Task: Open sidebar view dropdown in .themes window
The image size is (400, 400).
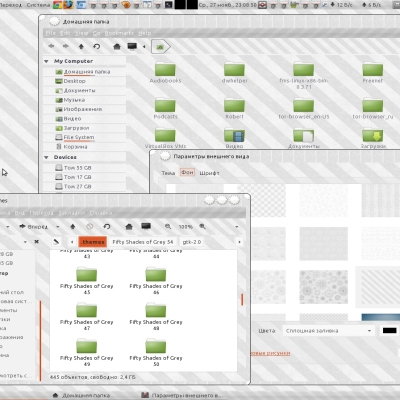Action: pos(25,242)
